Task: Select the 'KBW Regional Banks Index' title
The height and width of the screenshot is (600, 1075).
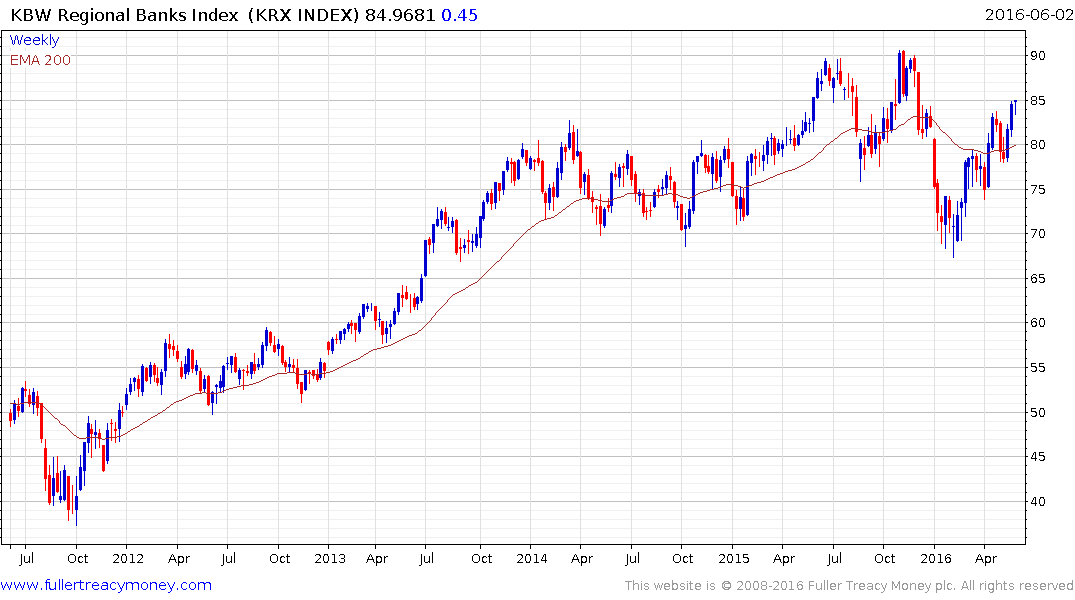Action: click(x=125, y=15)
